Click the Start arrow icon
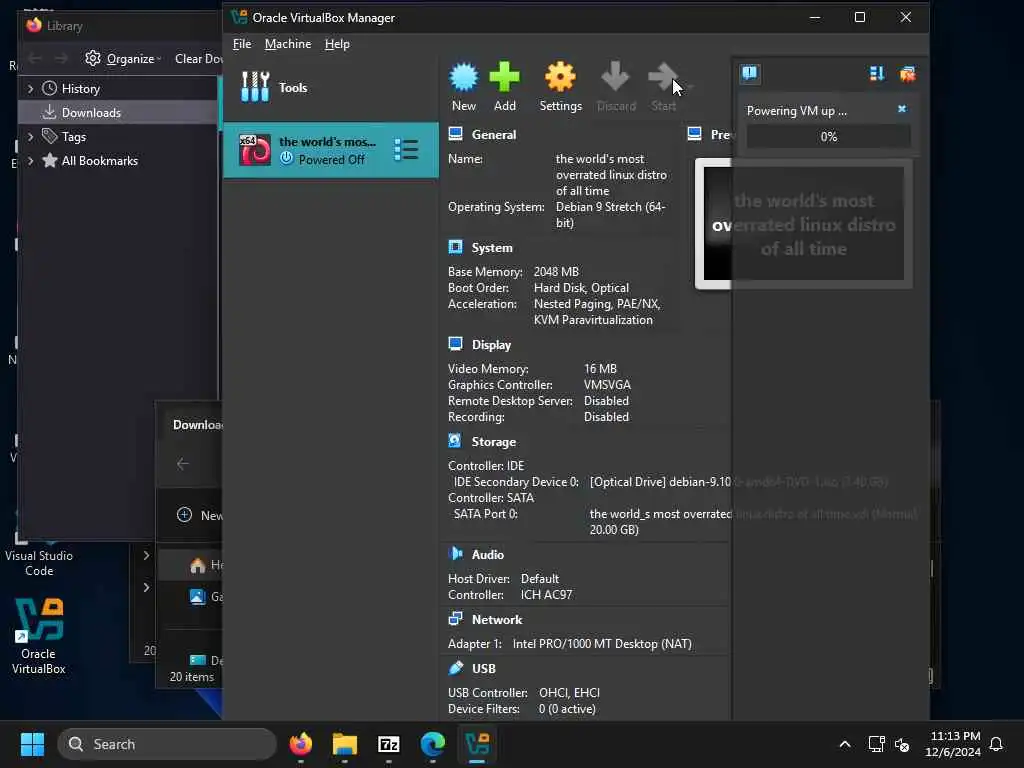 point(663,78)
